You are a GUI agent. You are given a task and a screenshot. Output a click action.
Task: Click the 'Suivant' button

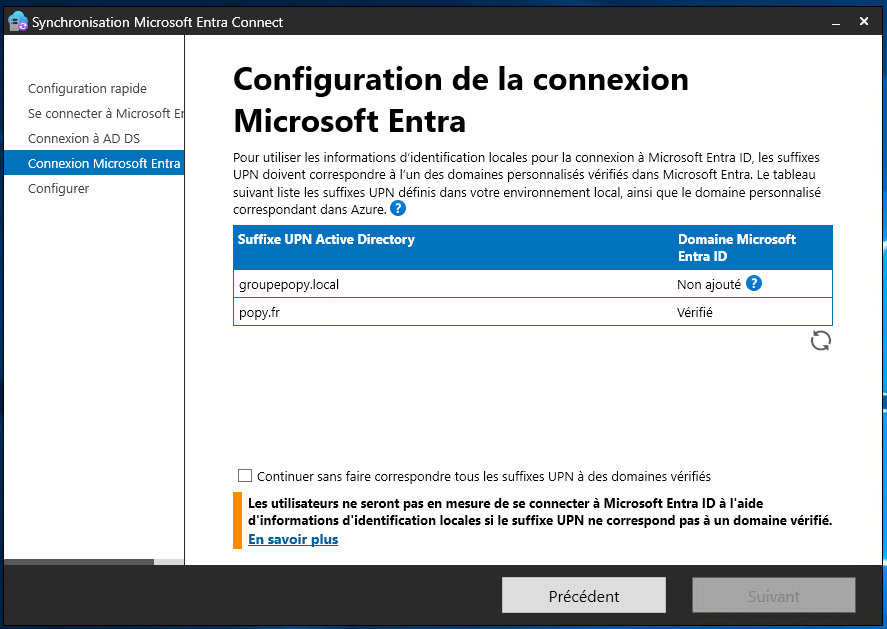click(x=773, y=595)
